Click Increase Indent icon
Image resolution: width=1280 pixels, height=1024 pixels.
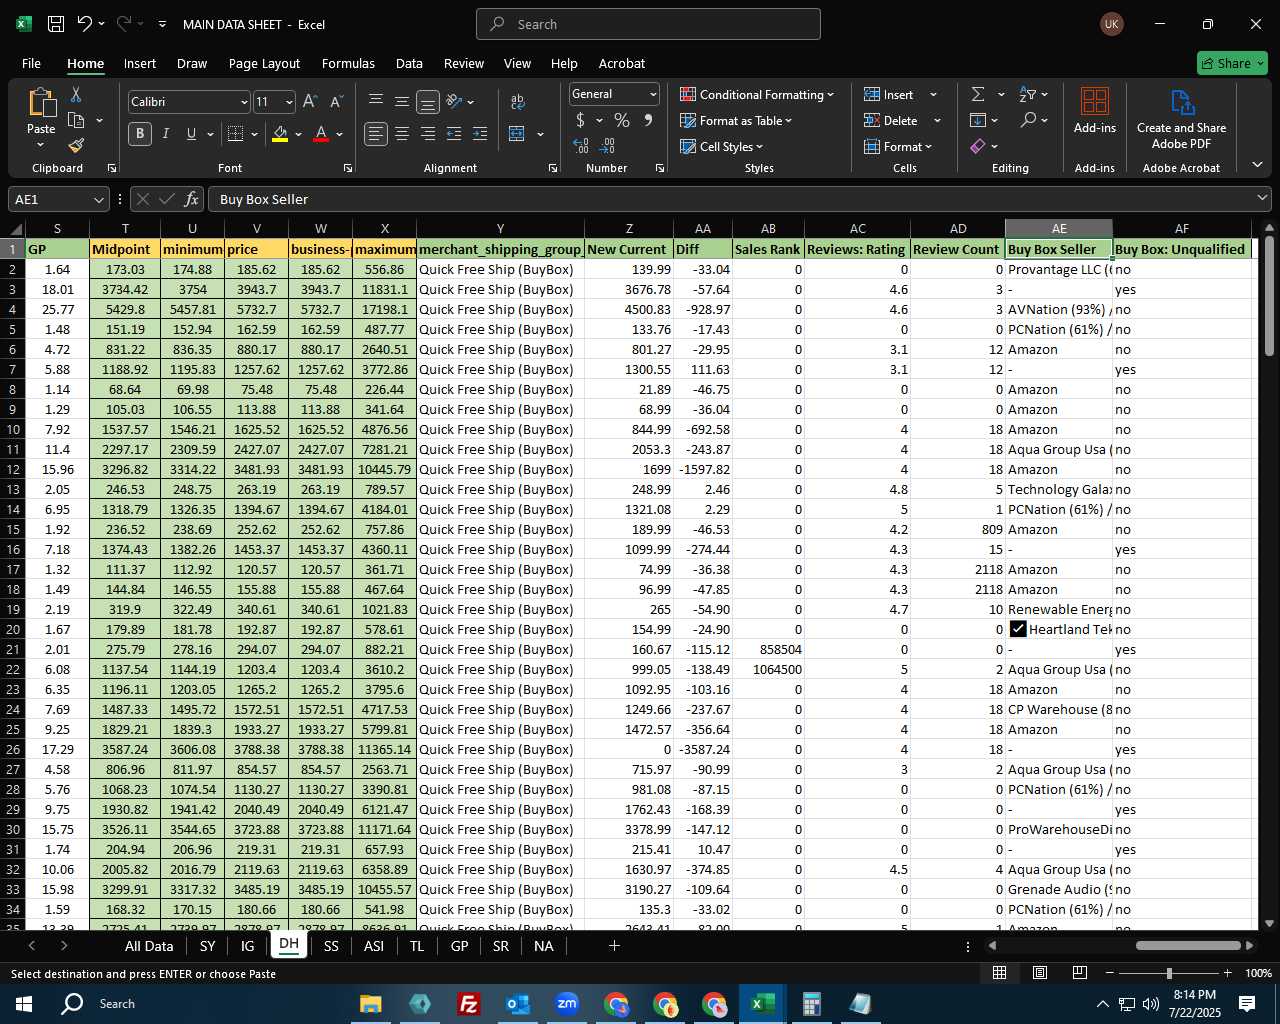(x=480, y=134)
